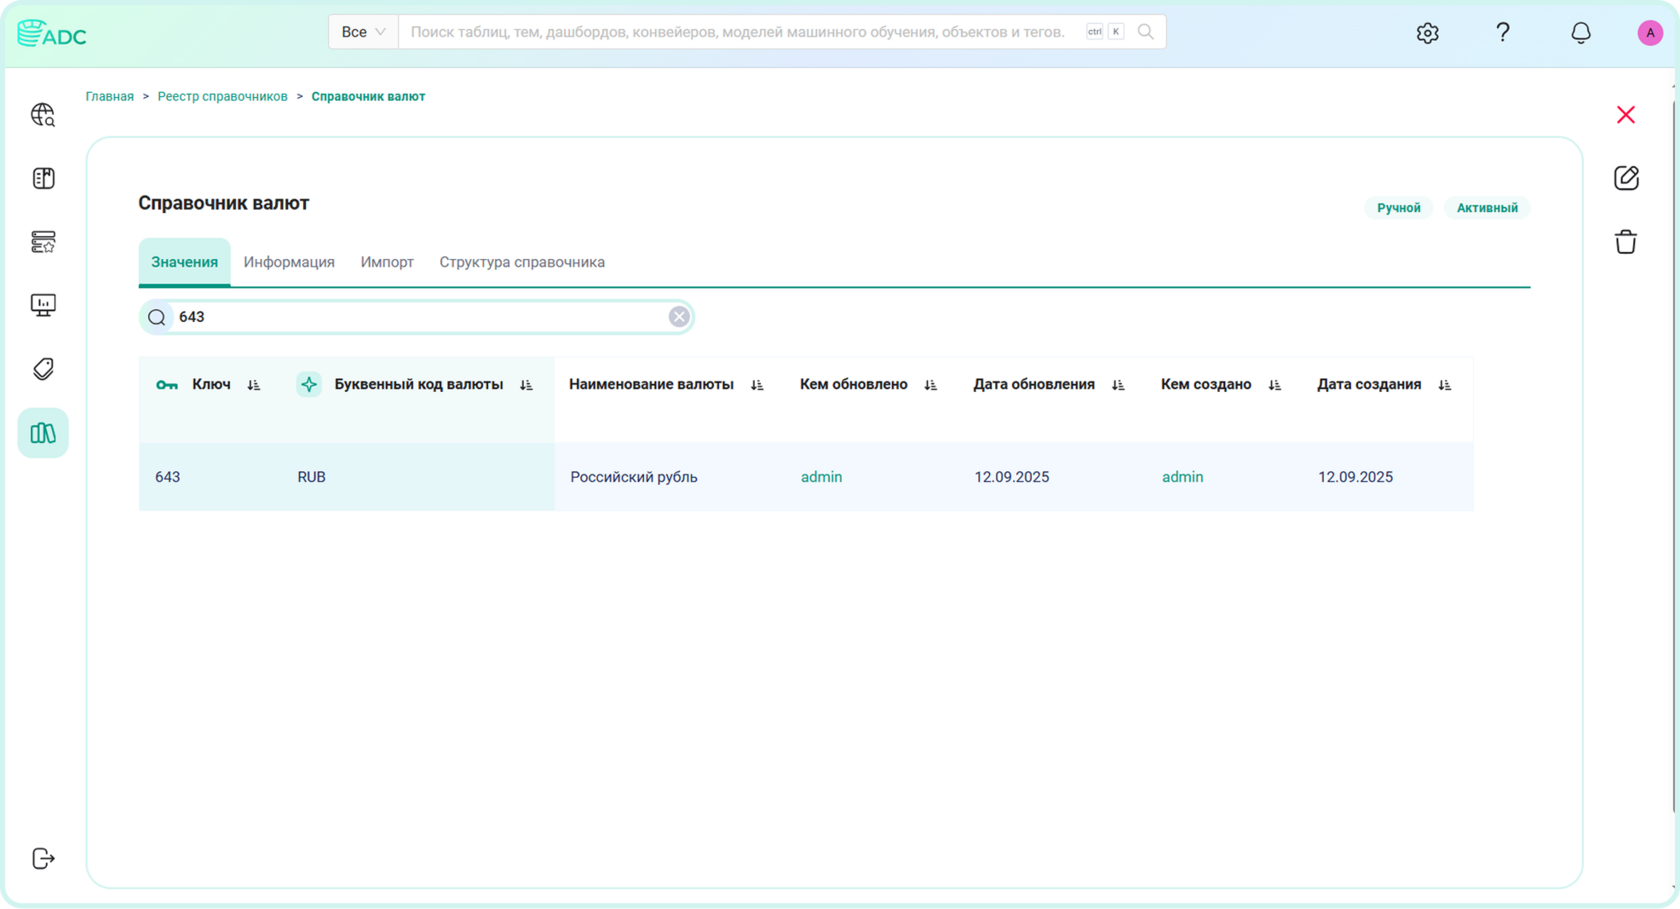Sort by Наименование валюты column
The width and height of the screenshot is (1680, 909).
[x=758, y=385]
